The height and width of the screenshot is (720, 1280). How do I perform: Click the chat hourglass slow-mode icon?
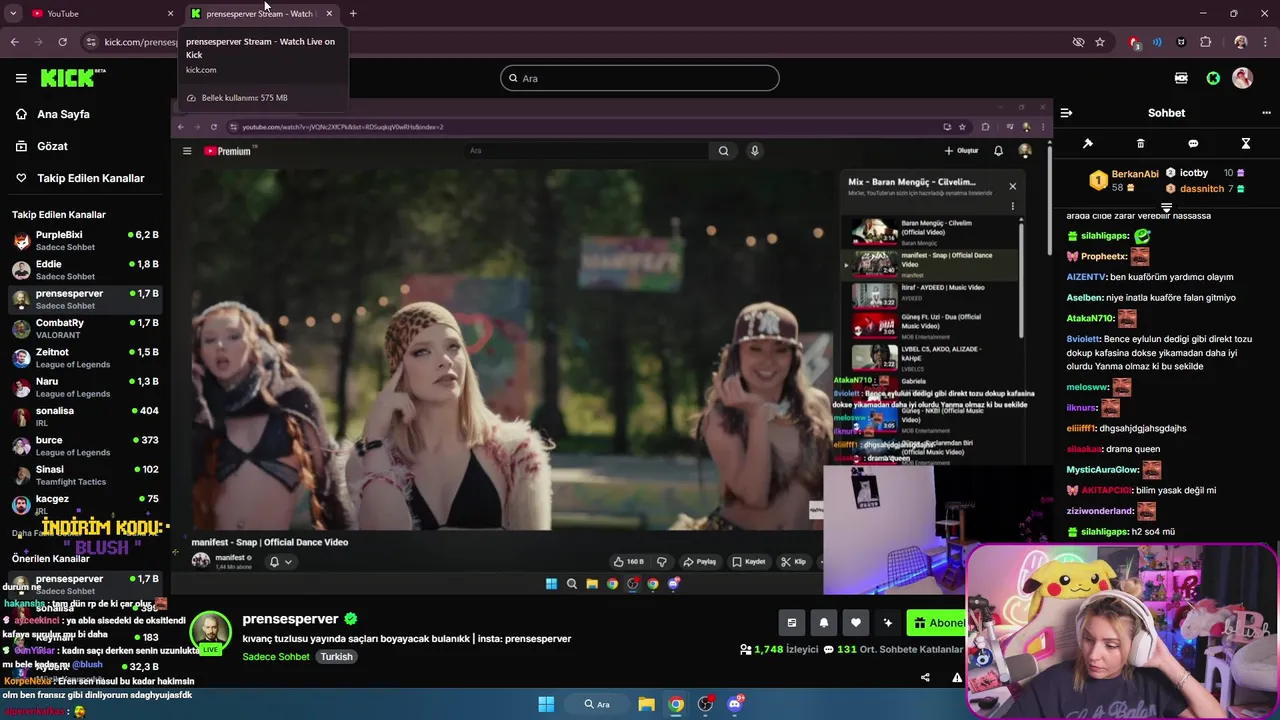click(1246, 144)
